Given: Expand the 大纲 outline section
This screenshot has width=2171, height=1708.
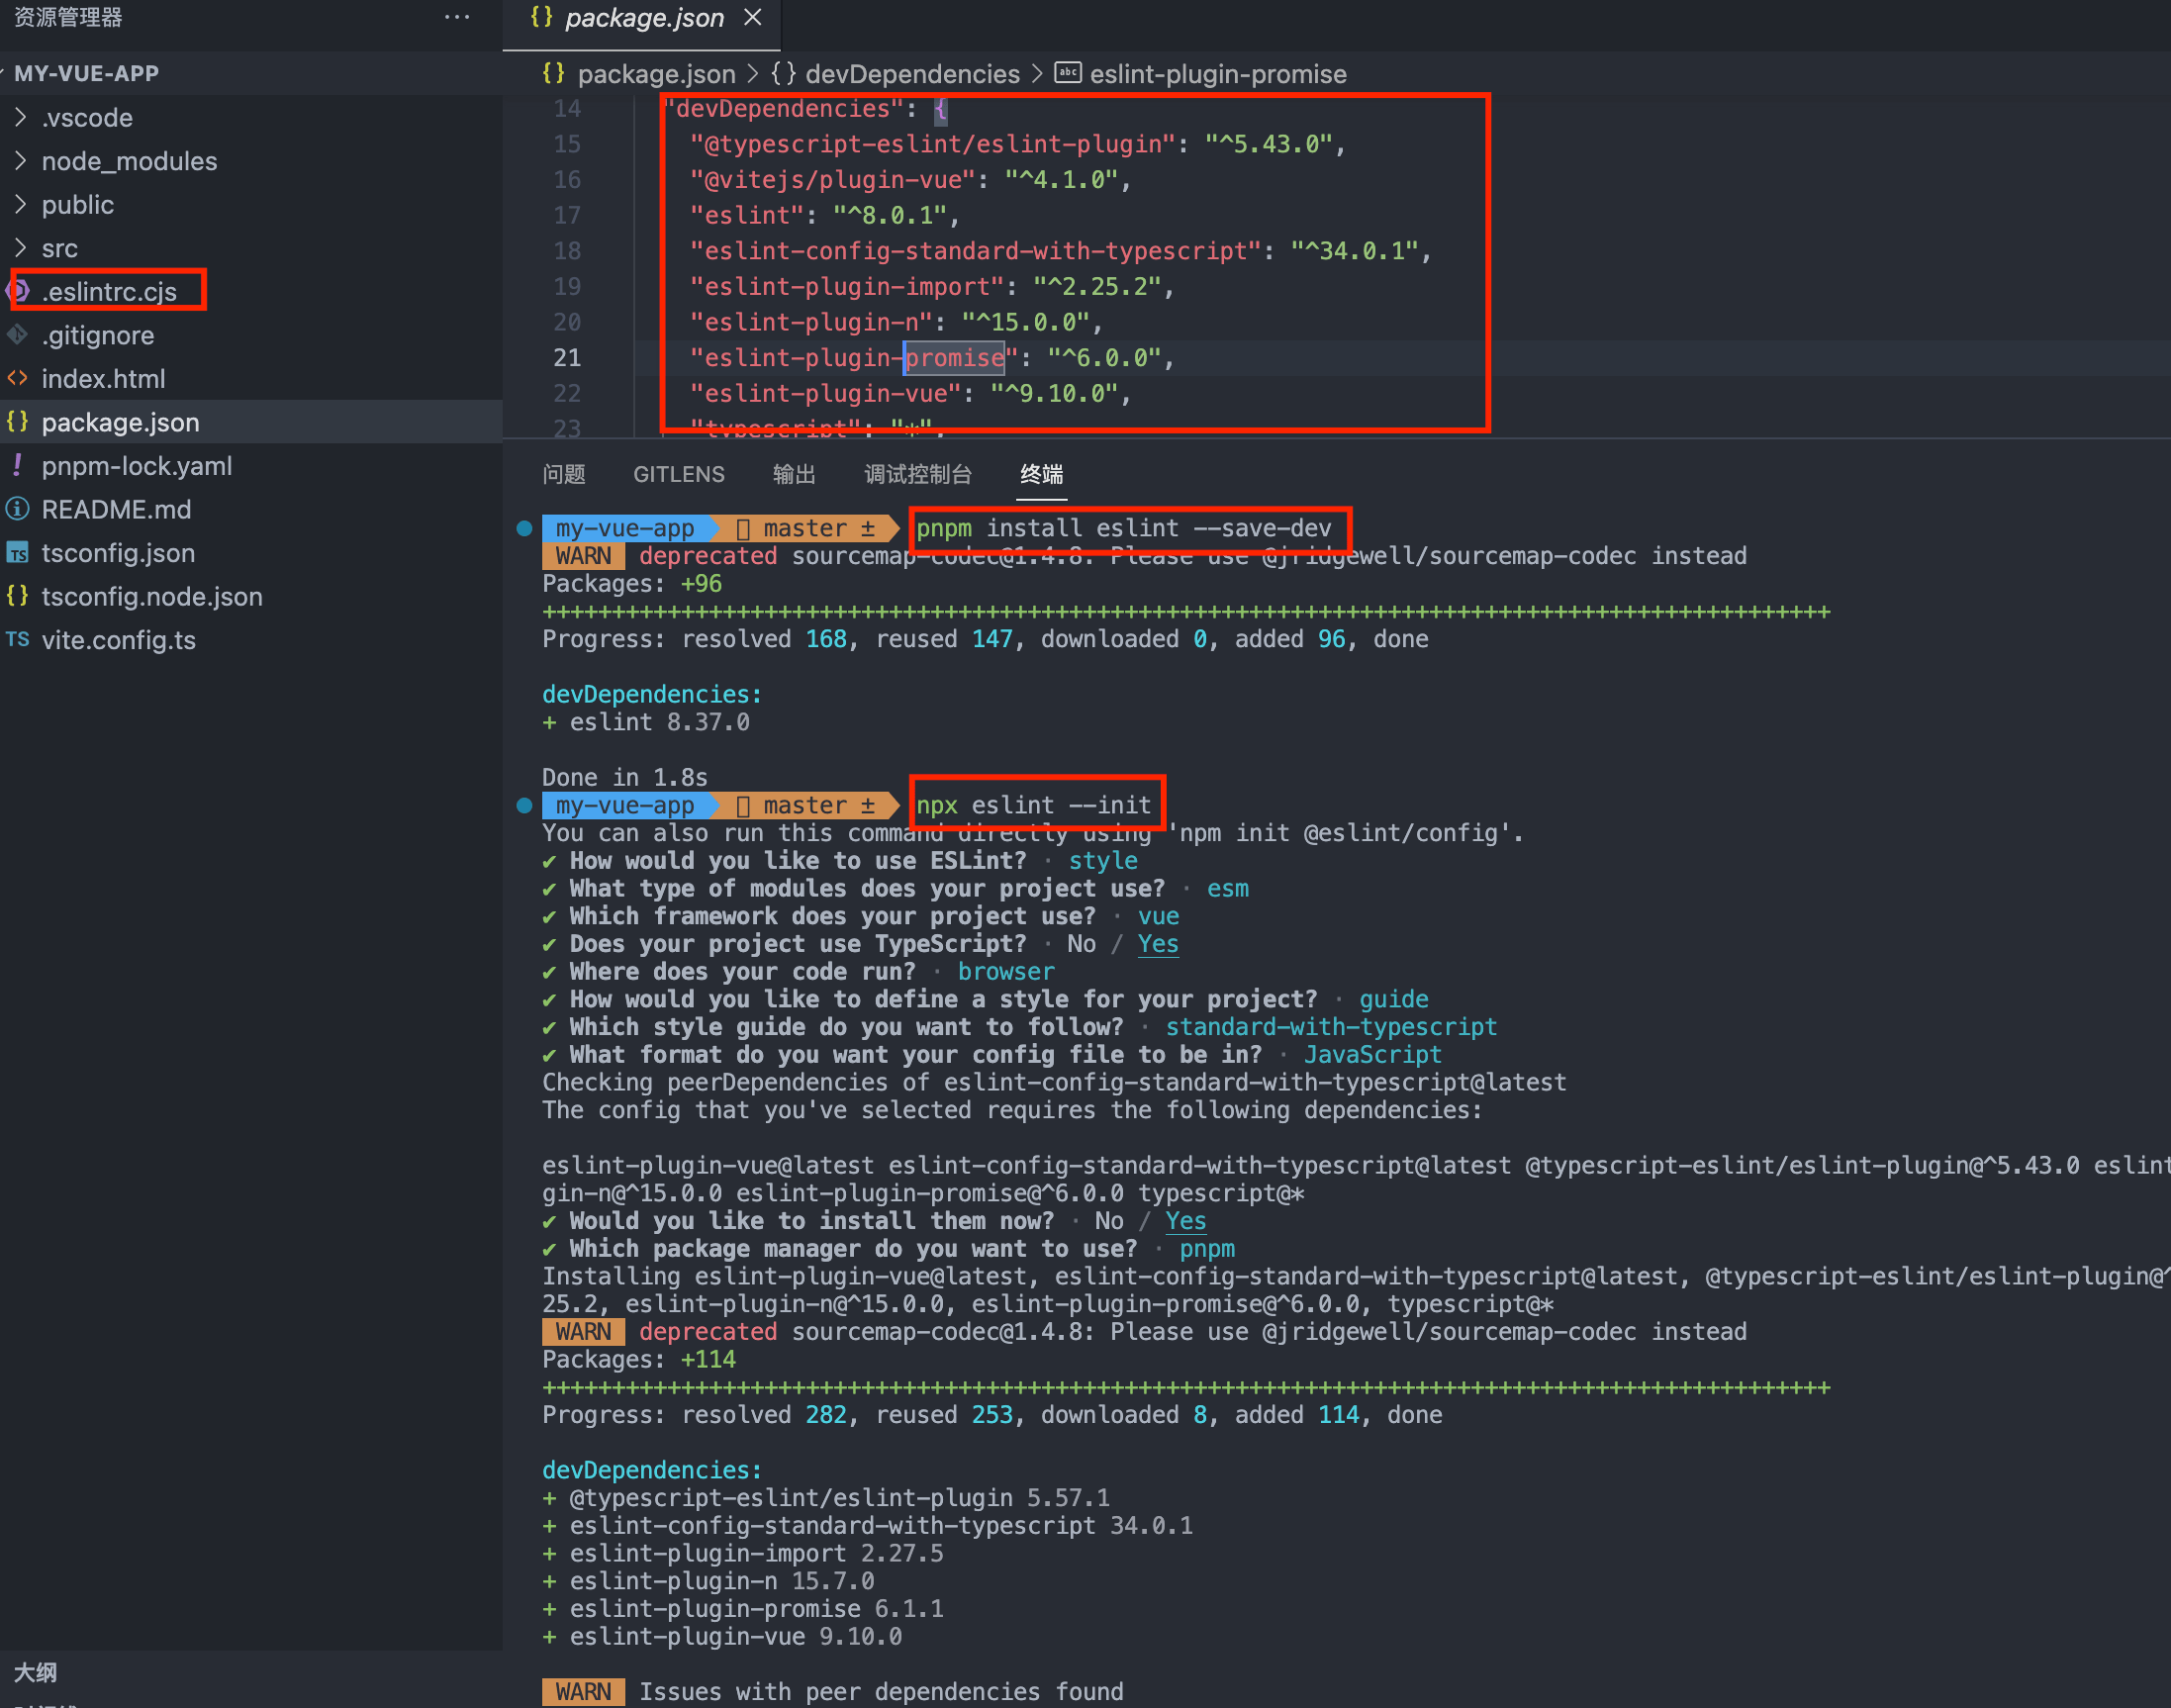Looking at the screenshot, I should 36,1672.
